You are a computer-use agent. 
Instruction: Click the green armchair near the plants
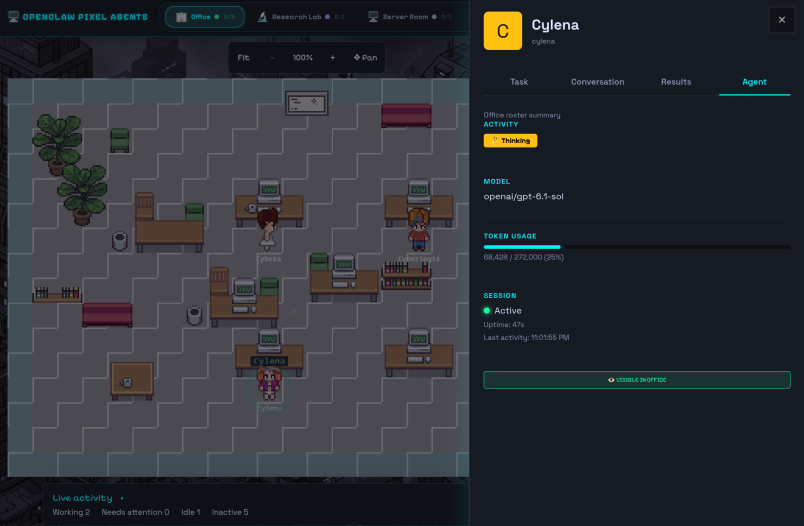click(119, 140)
